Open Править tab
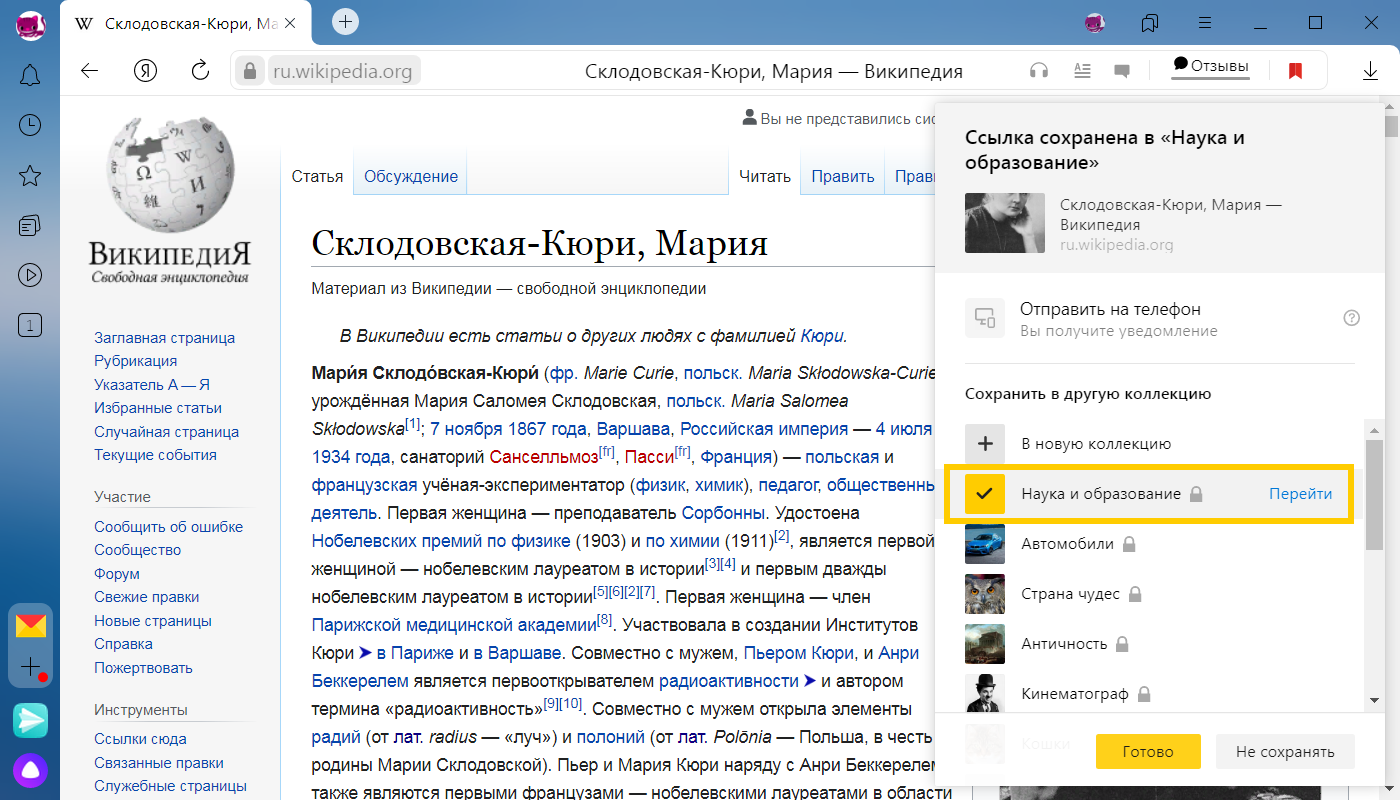Image resolution: width=1400 pixels, height=800 pixels. pos(843,176)
